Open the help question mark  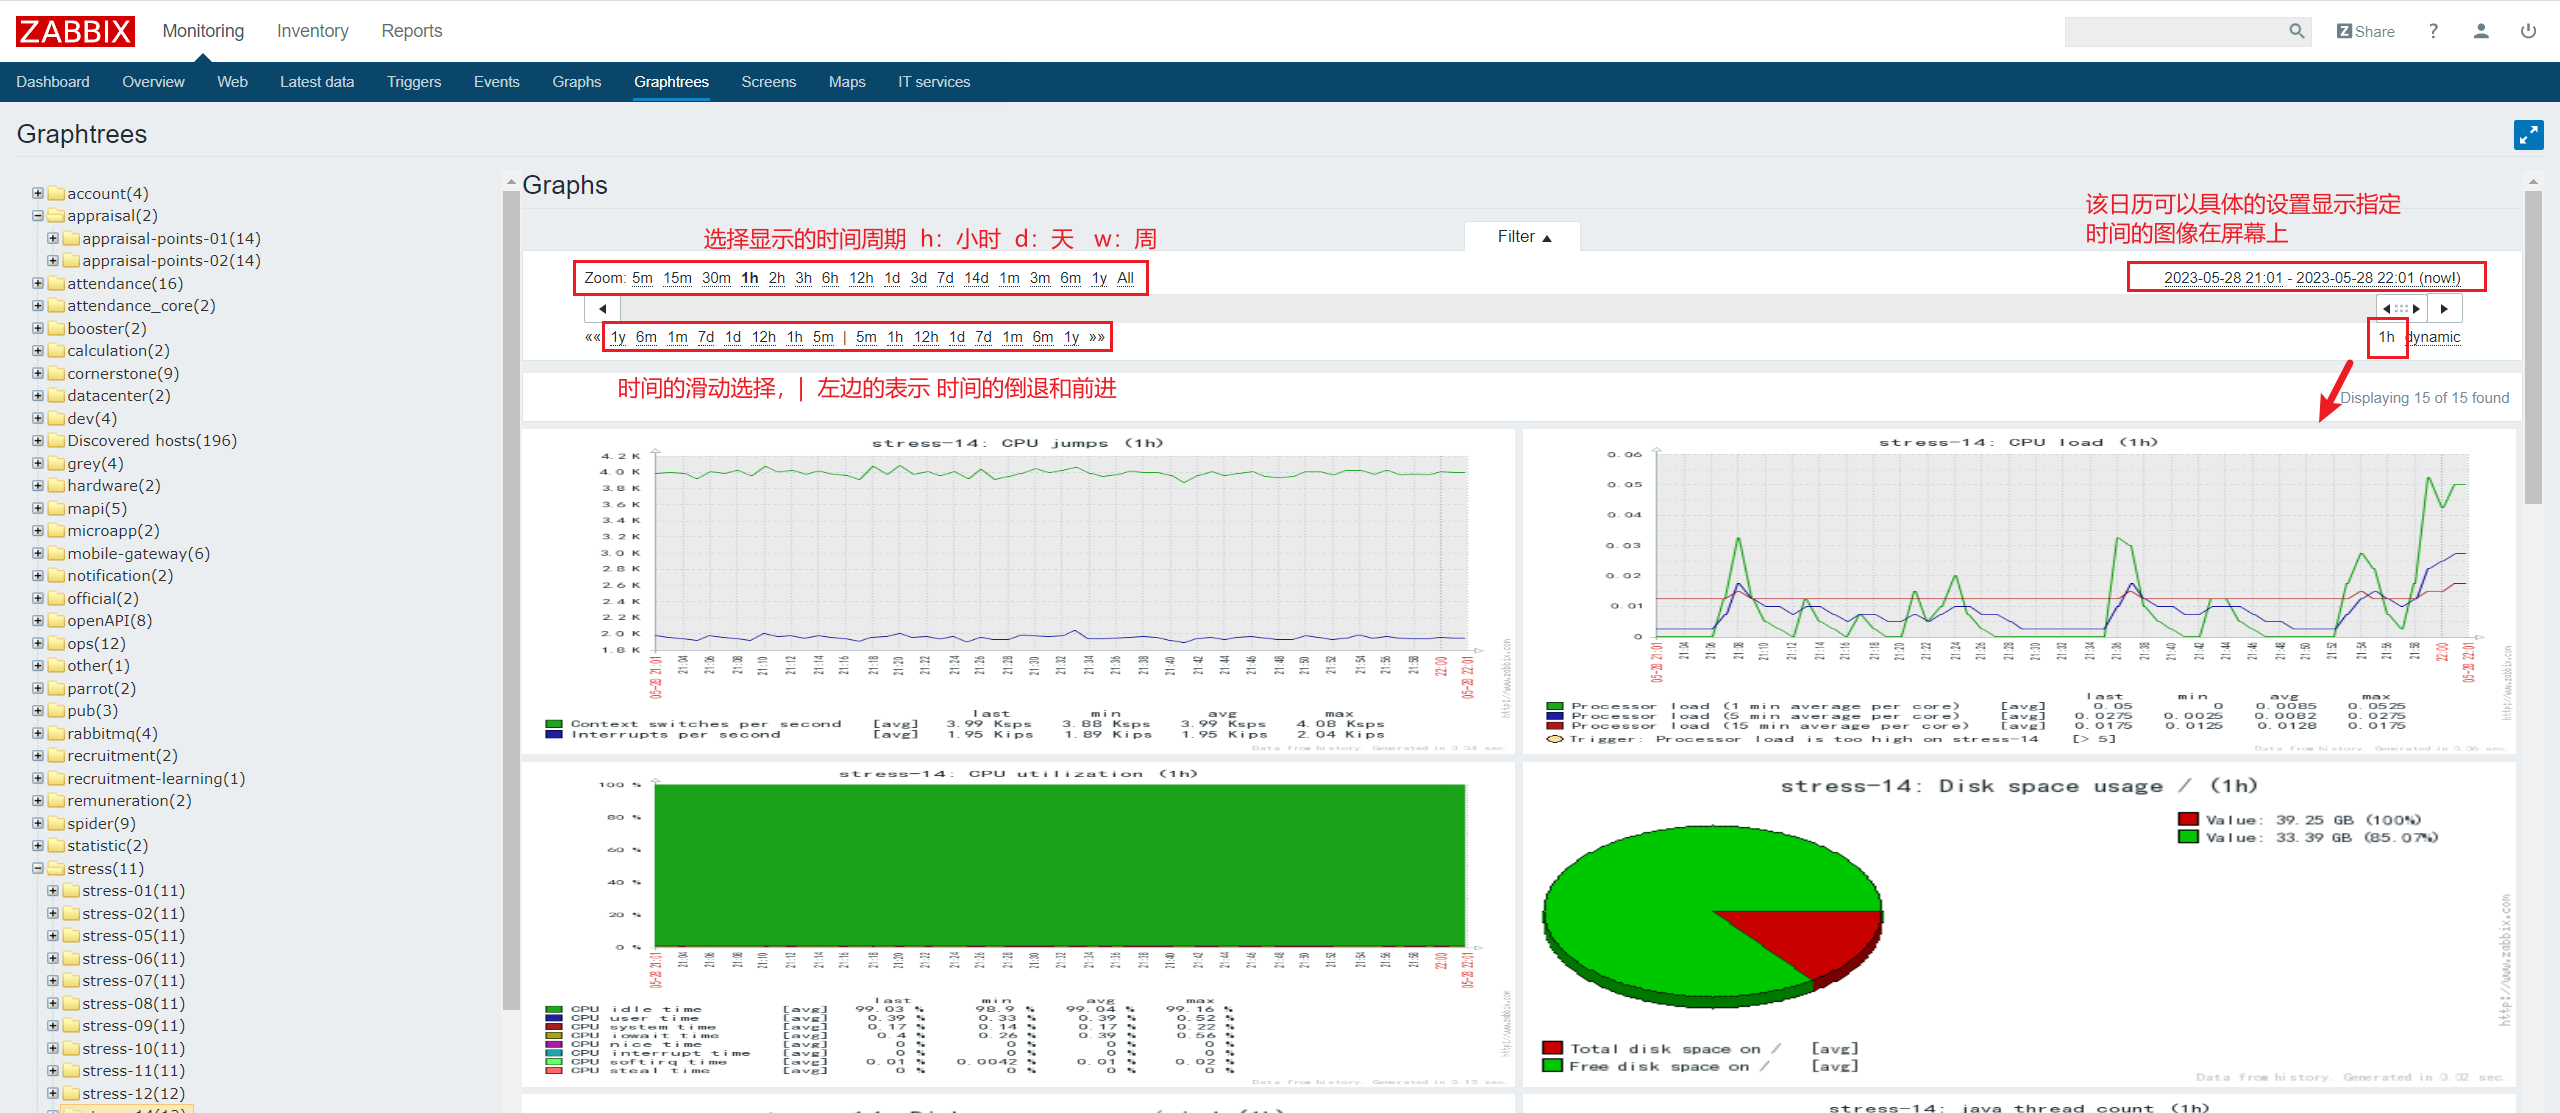(2433, 31)
